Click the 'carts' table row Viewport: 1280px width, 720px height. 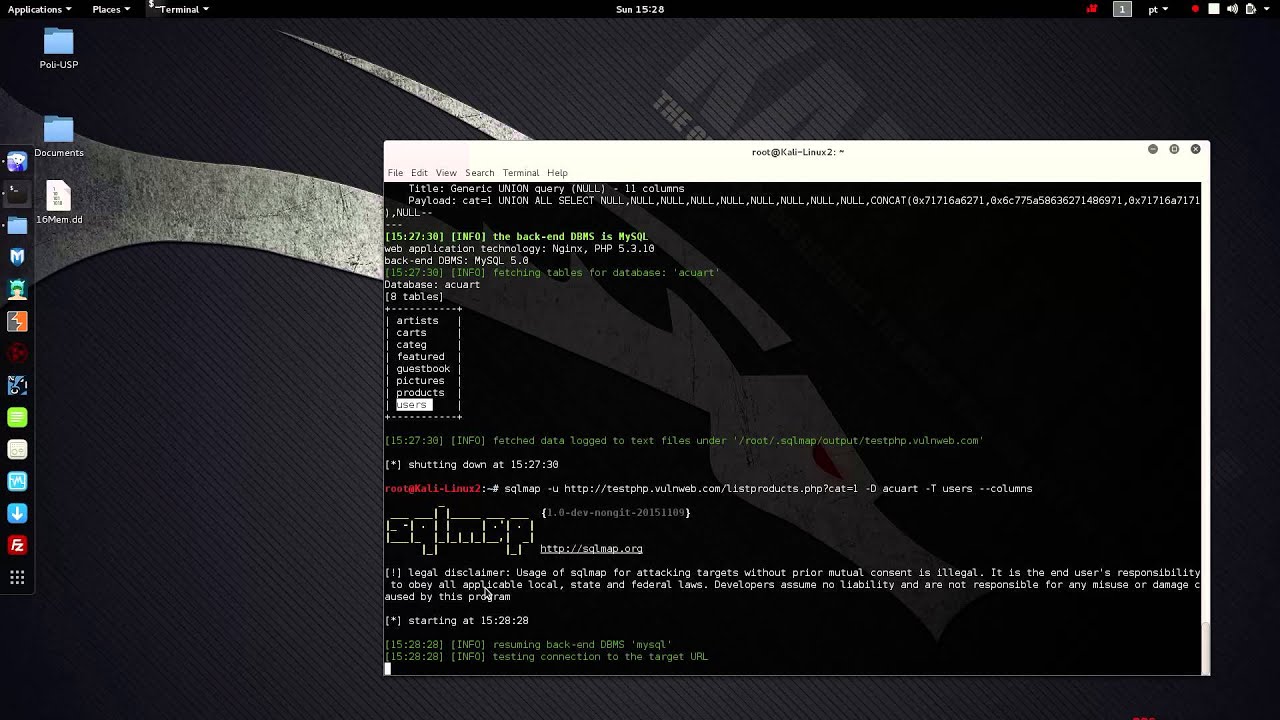tap(411, 333)
